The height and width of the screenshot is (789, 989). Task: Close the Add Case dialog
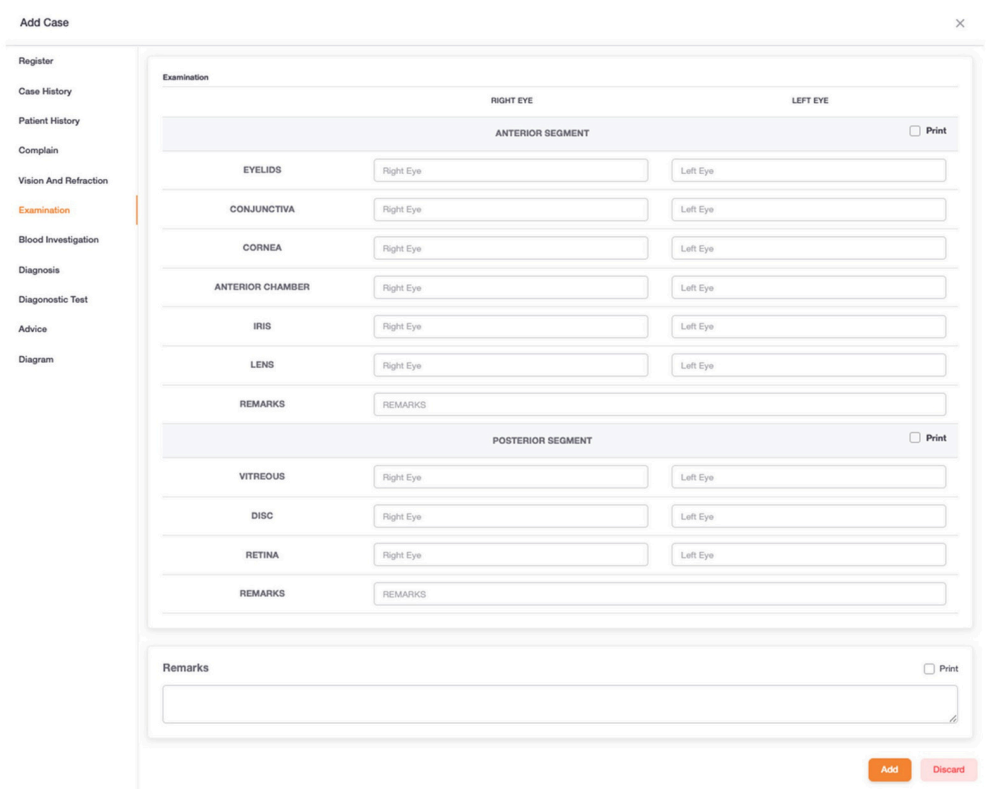960,23
